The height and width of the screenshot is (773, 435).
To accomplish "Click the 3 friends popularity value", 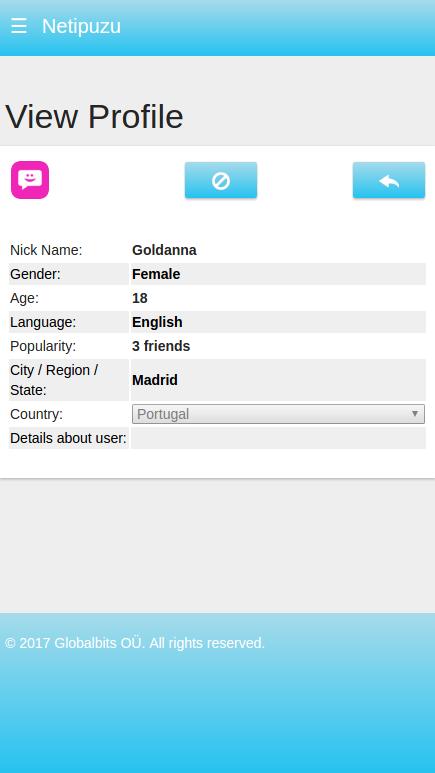I will click(x=161, y=347).
